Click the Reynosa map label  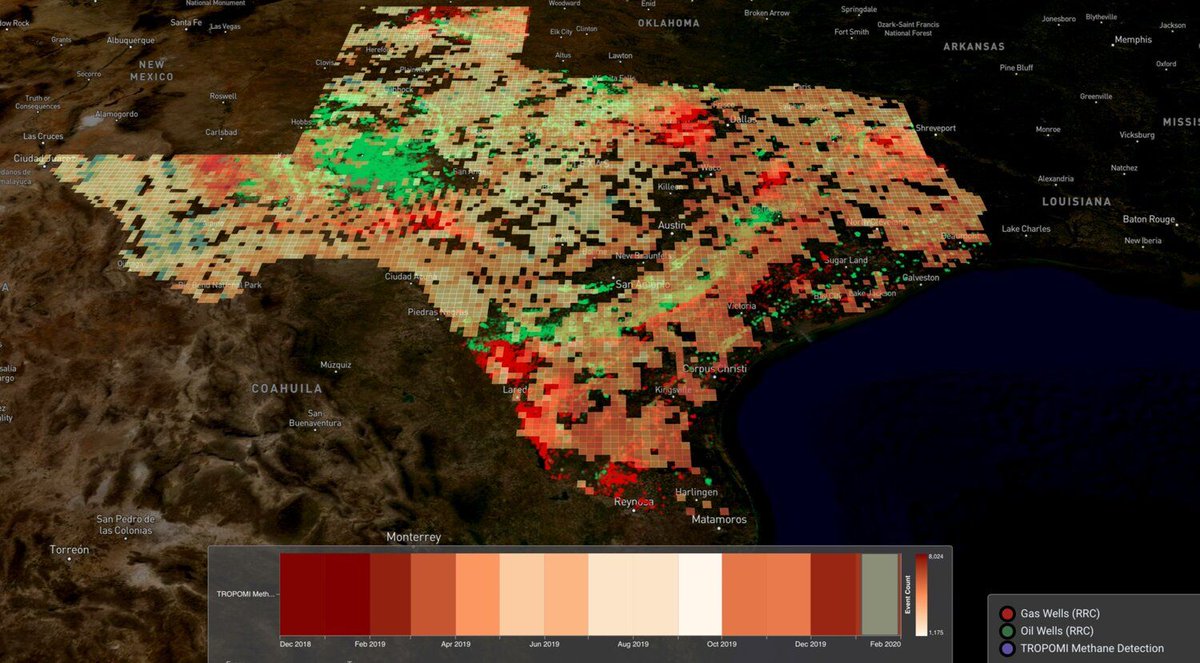click(635, 502)
